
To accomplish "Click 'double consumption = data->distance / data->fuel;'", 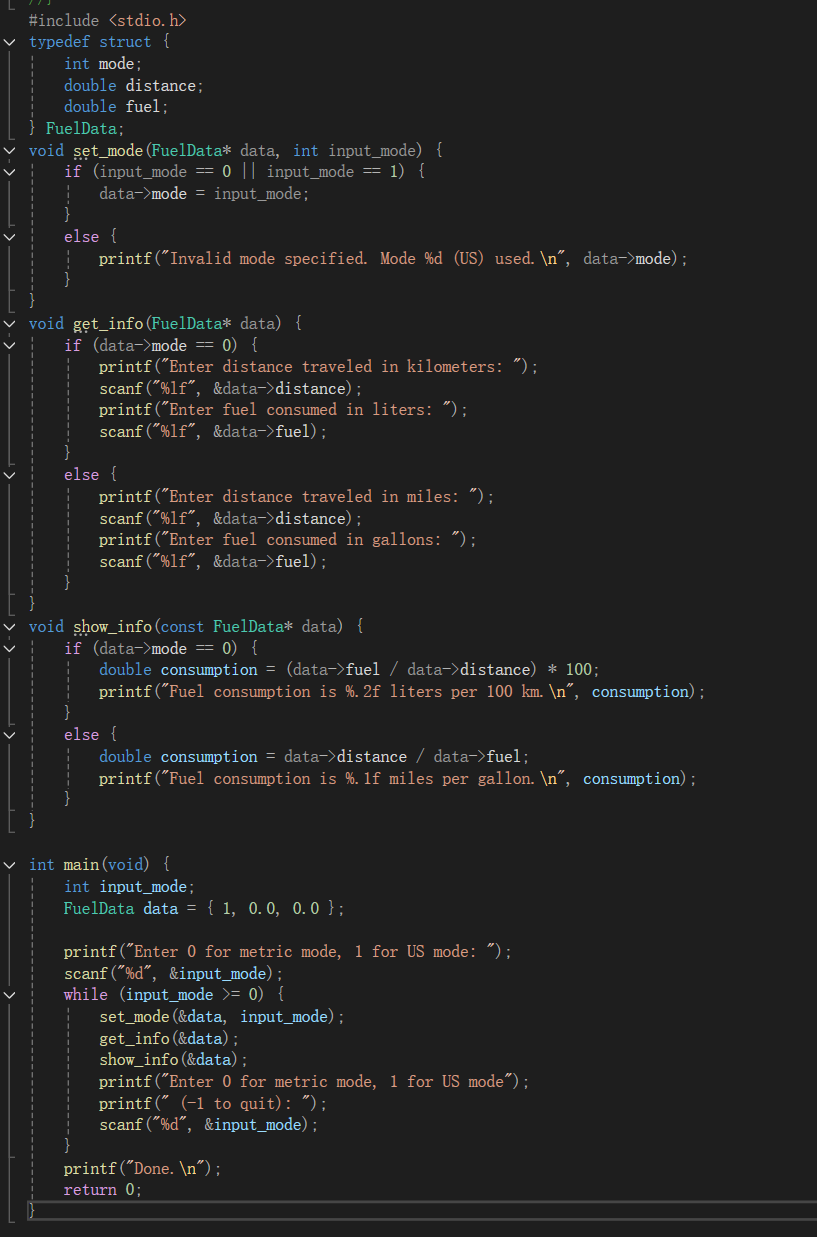I will click(314, 757).
